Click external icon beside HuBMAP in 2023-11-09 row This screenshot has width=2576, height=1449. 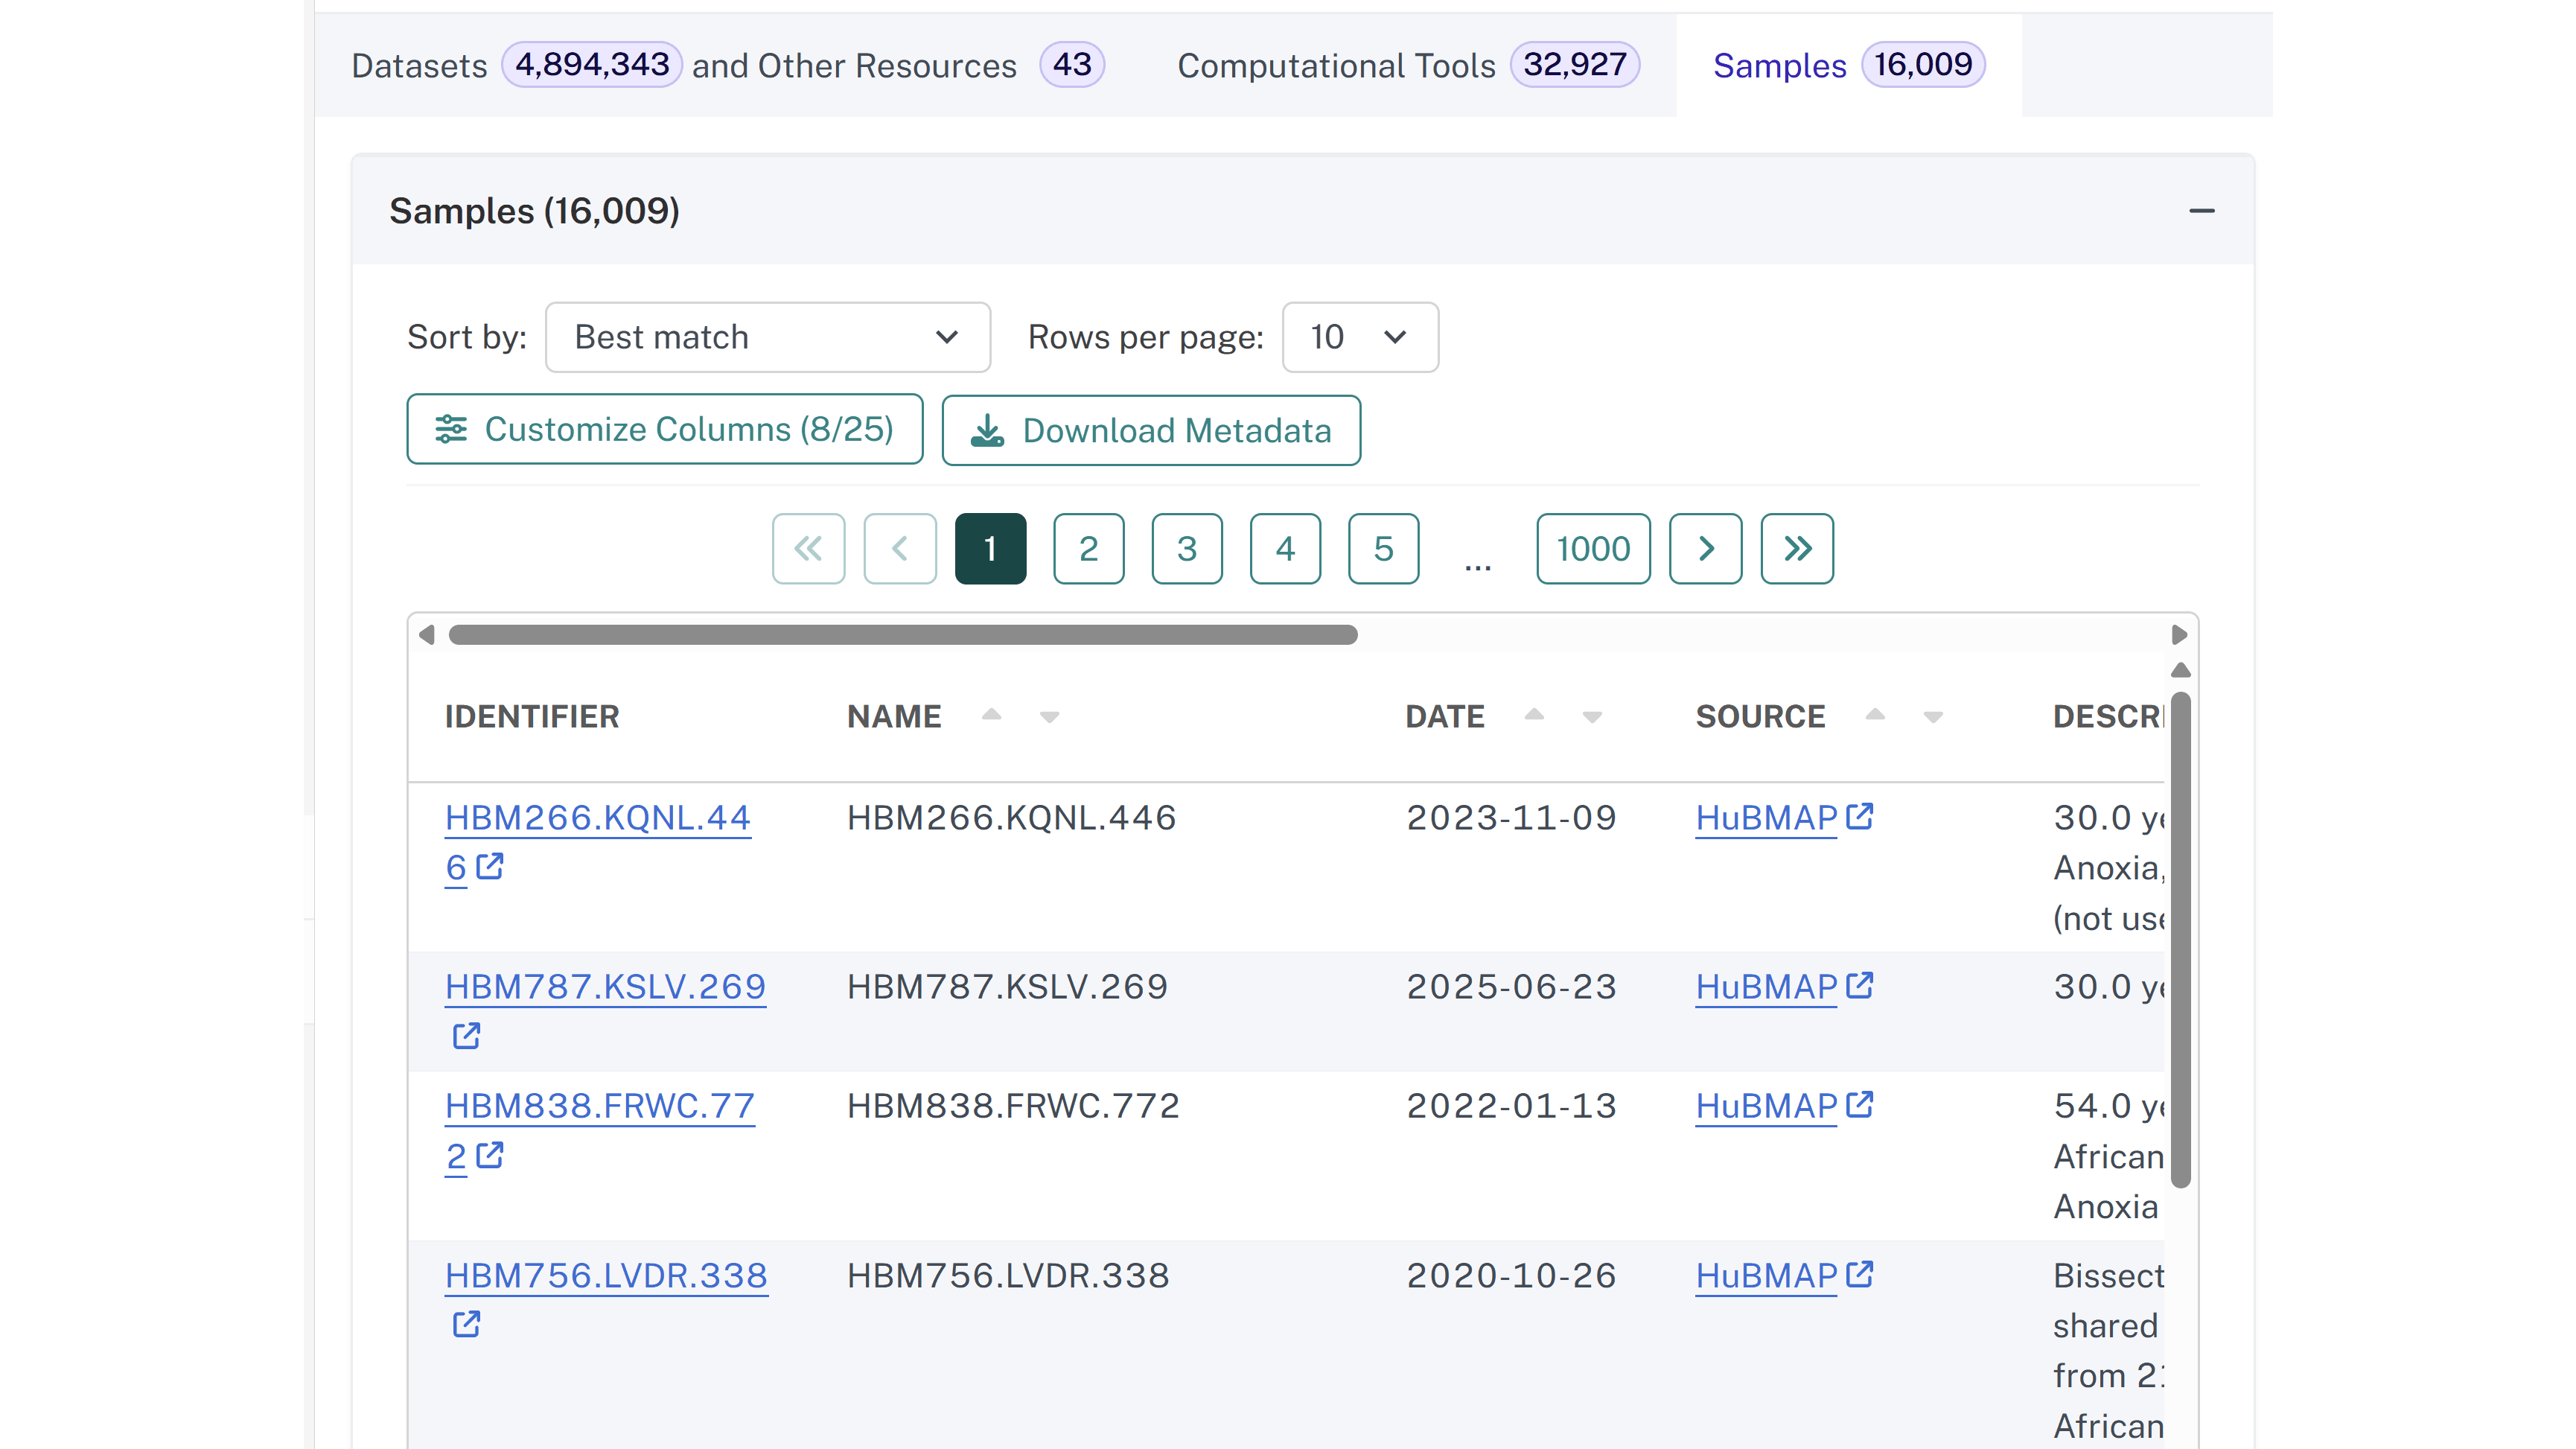[x=1859, y=816]
